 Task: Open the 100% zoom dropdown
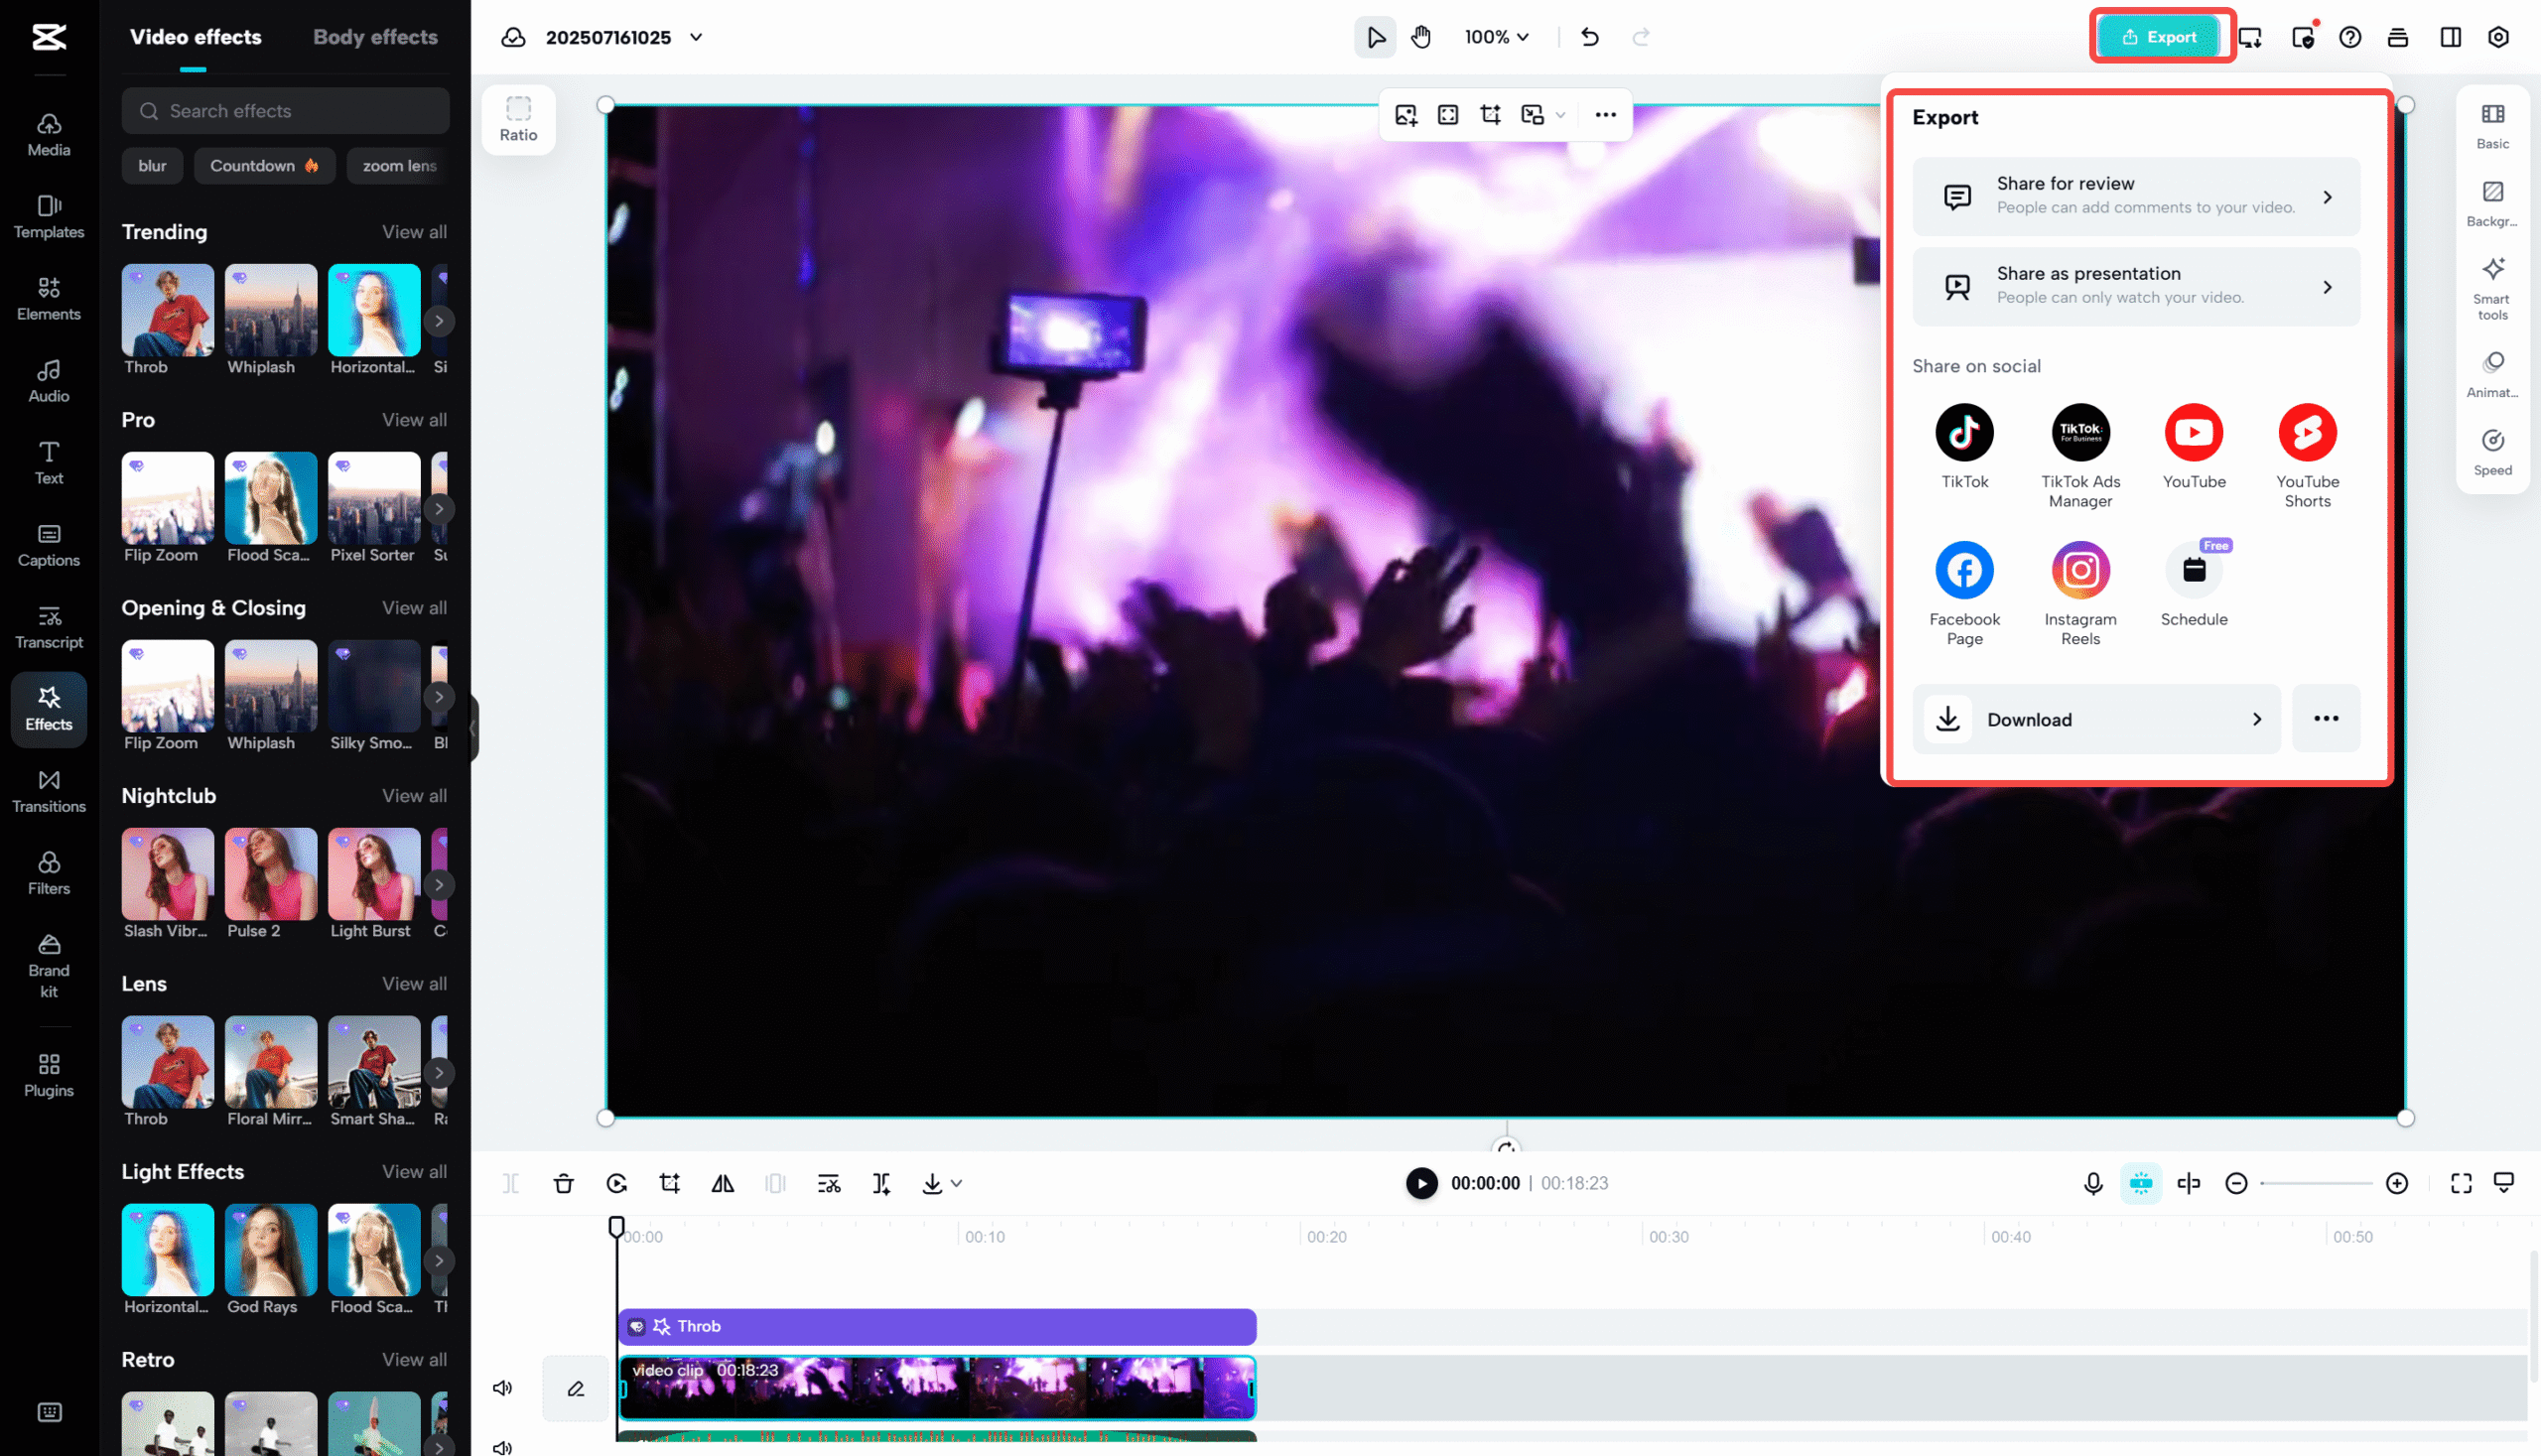click(1496, 37)
